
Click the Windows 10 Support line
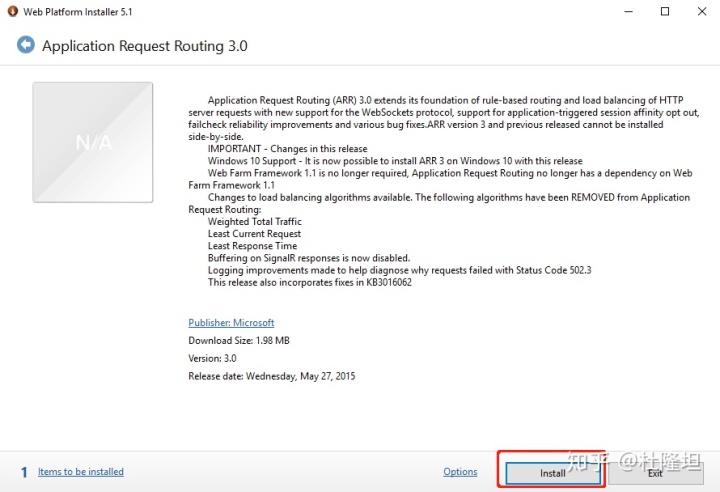pos(395,161)
